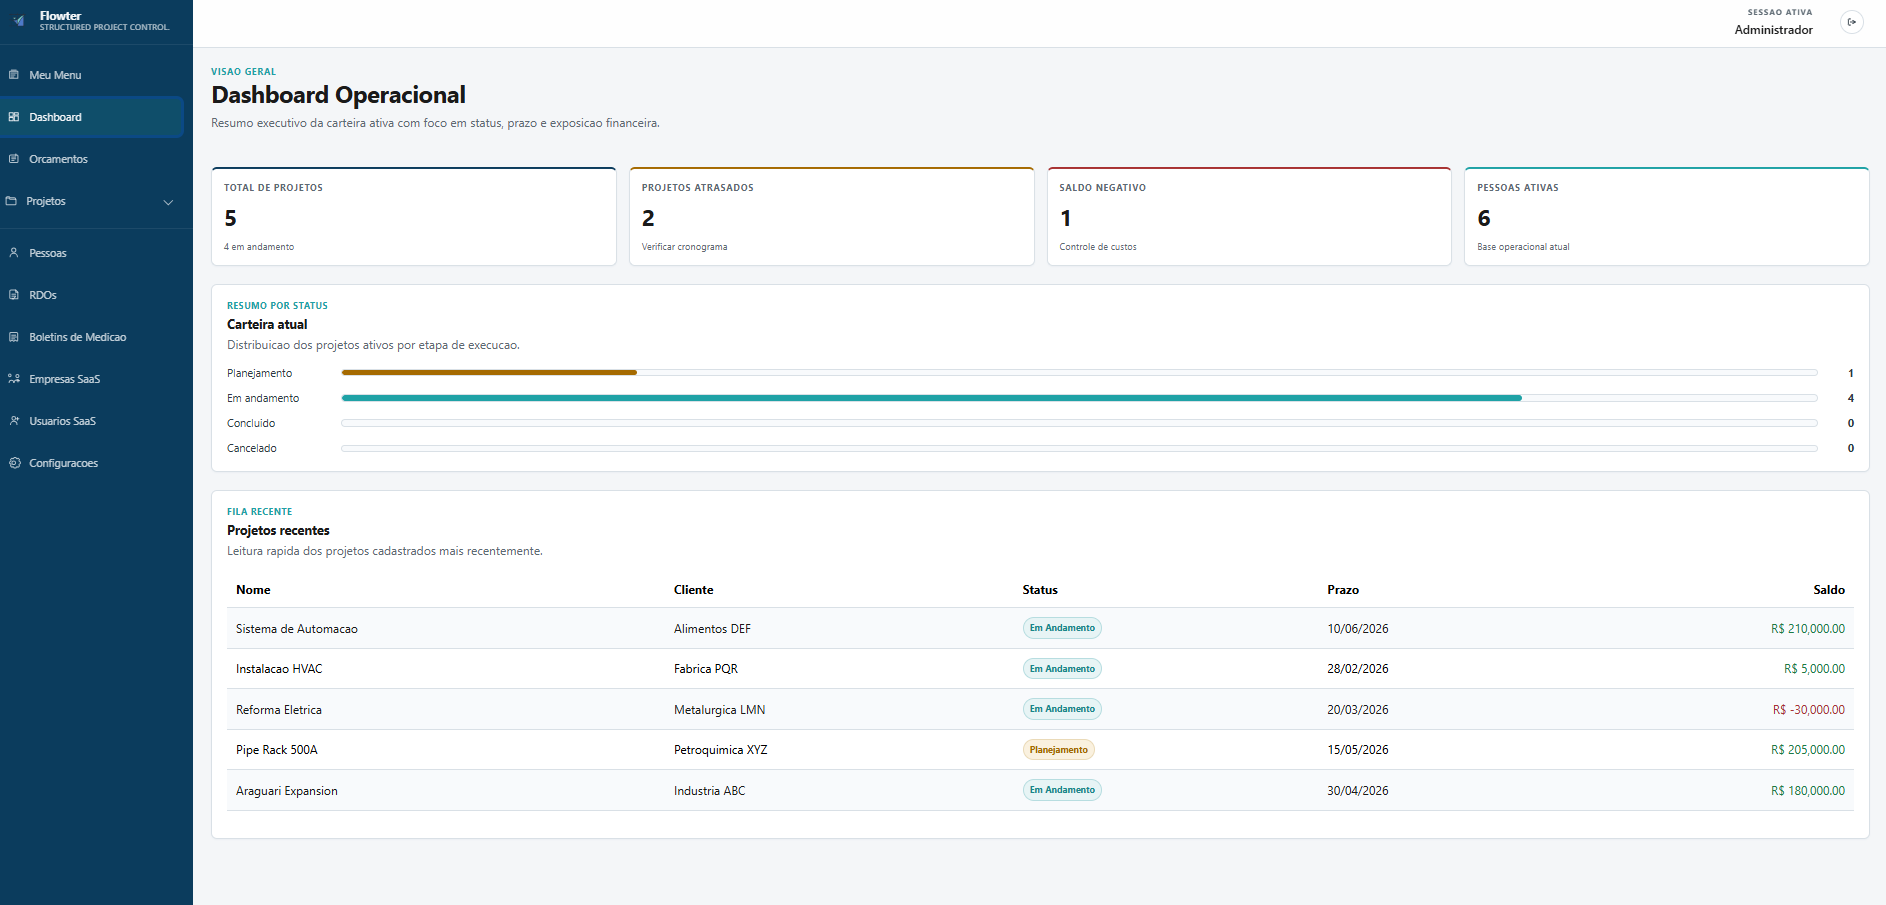This screenshot has height=905, width=1886.
Task: Click the RDOs document icon
Action: pos(14,294)
